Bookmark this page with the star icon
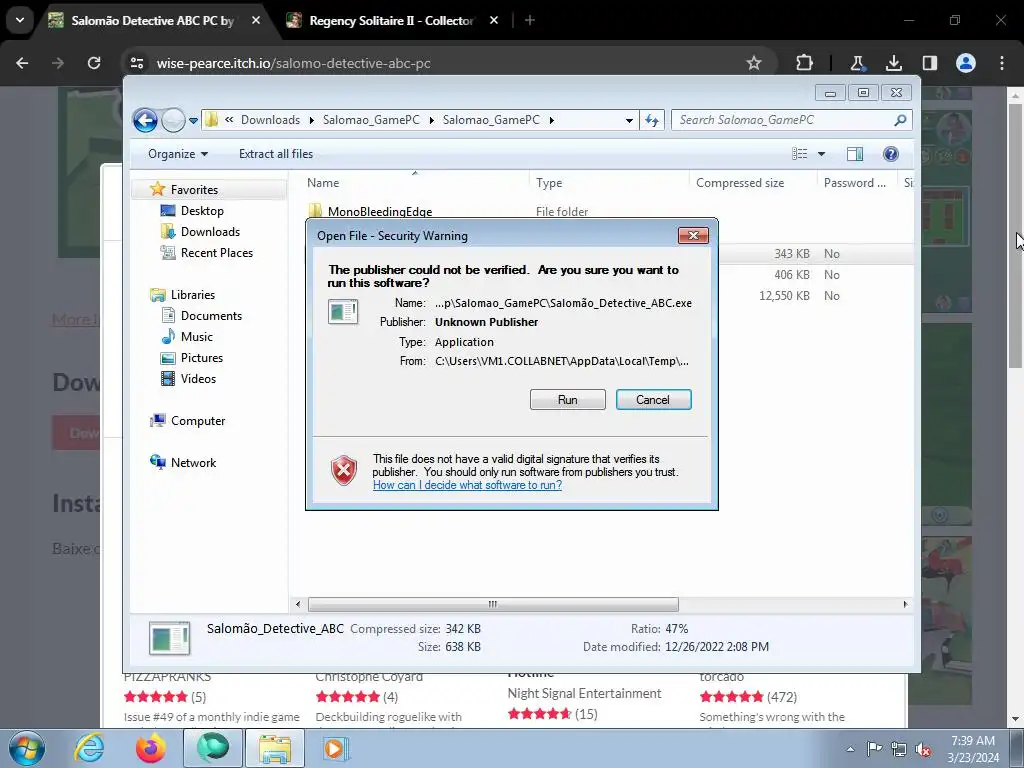This screenshot has width=1024, height=768. [x=754, y=63]
